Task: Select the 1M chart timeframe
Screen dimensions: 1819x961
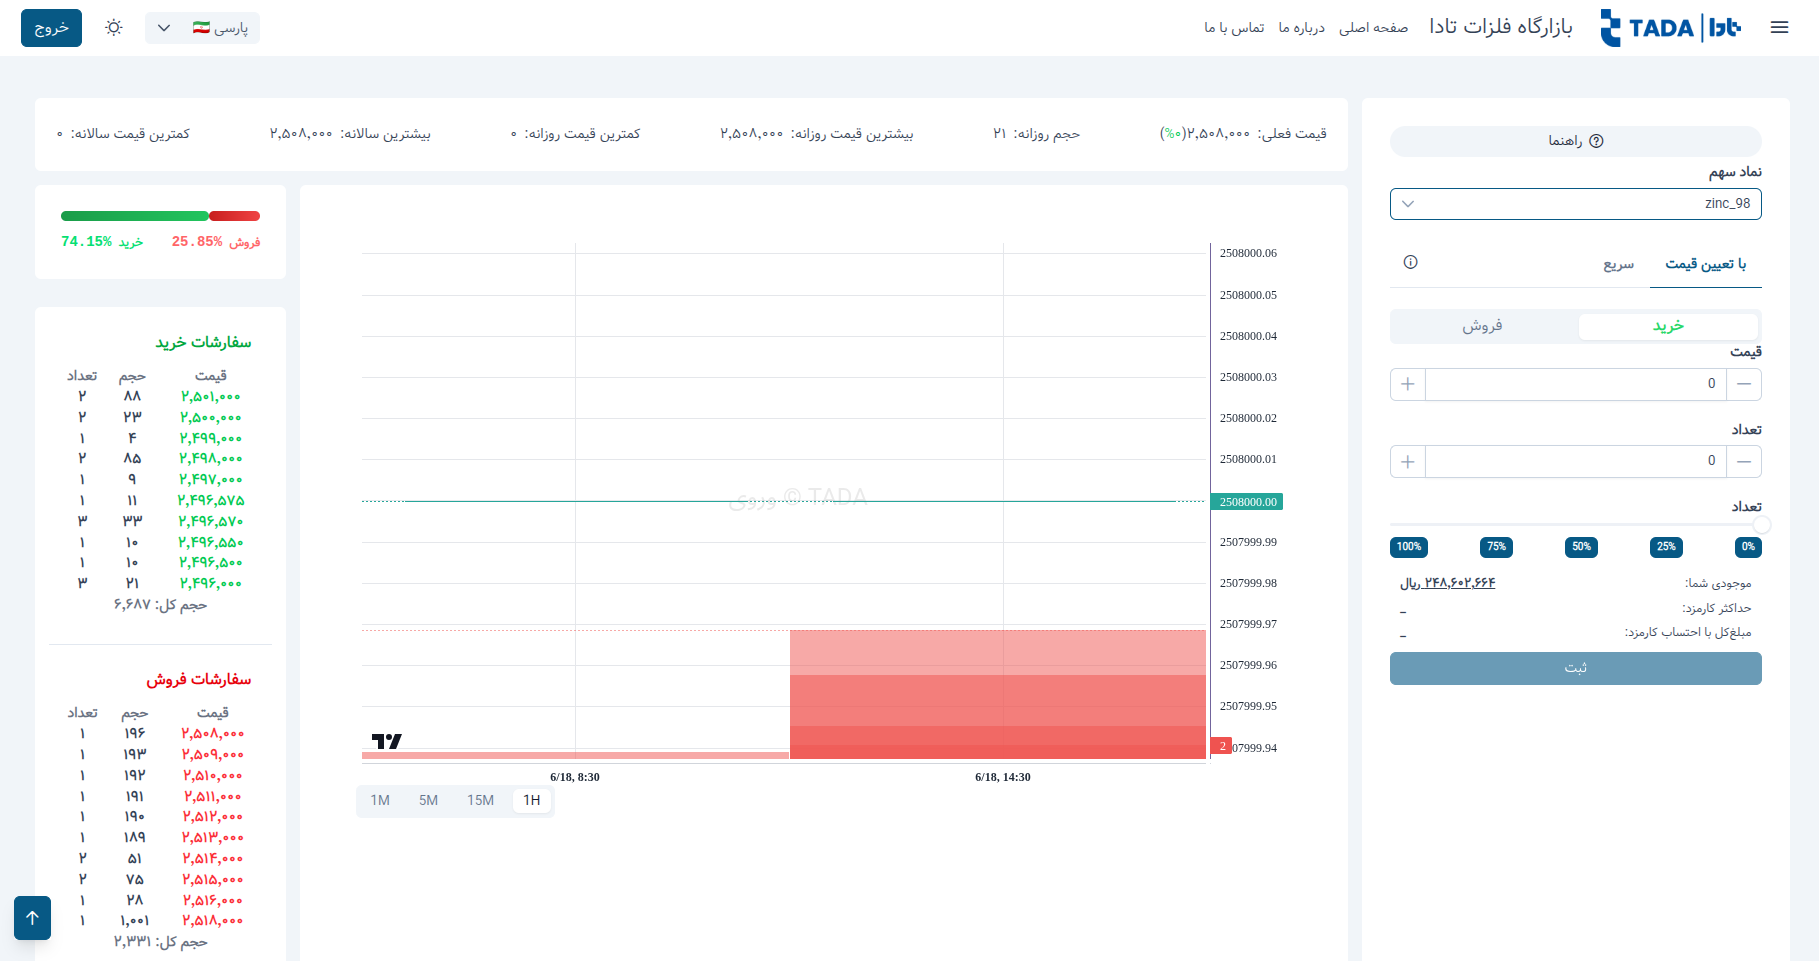Action: [x=380, y=801]
